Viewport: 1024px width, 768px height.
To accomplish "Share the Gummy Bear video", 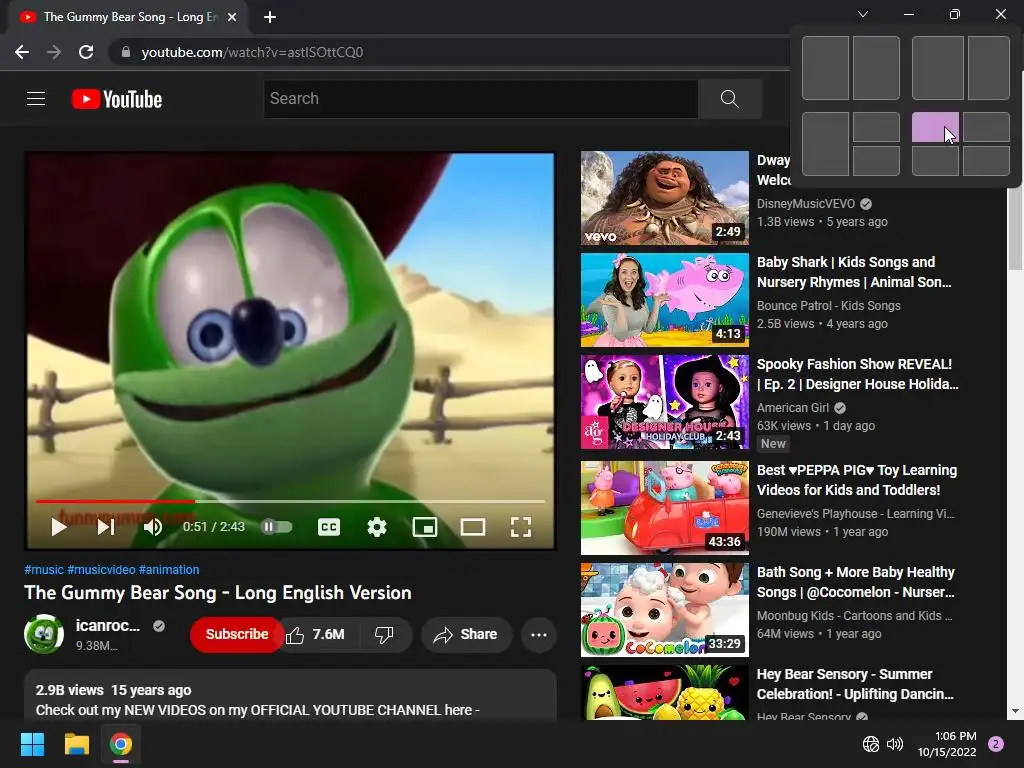I will [x=466, y=635].
